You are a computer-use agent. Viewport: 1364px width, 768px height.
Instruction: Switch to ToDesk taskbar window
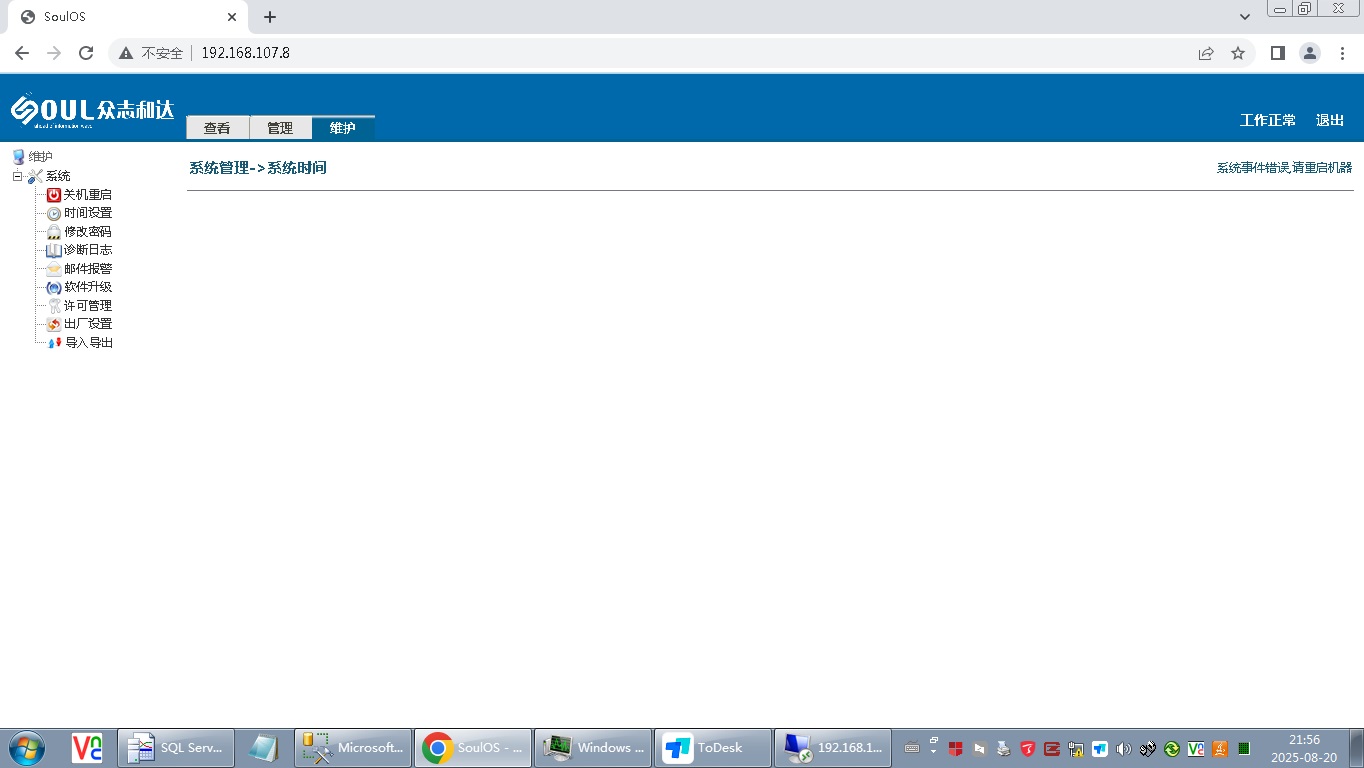click(x=713, y=747)
